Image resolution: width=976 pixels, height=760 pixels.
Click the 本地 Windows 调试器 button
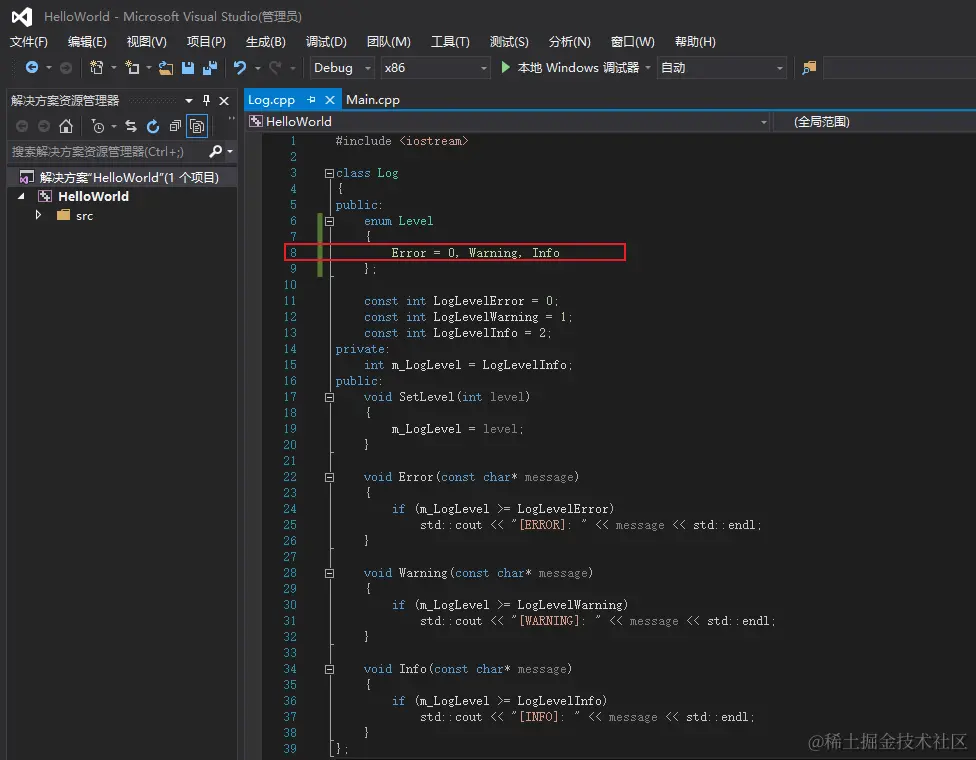click(x=570, y=67)
